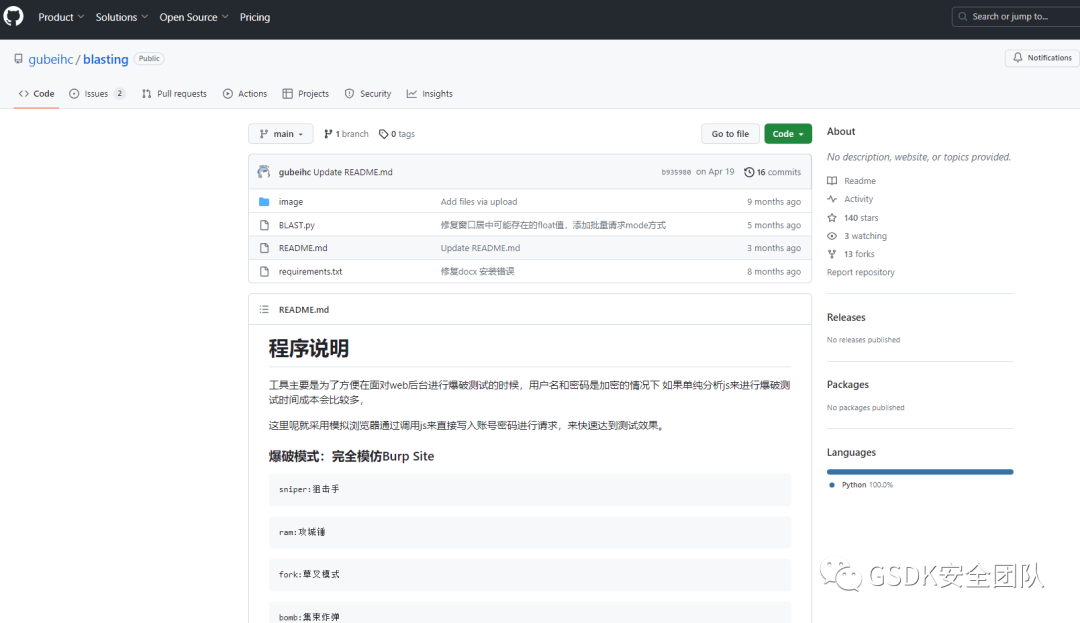This screenshot has width=1080, height=623.
Task: Click the README.md file icon
Action: [x=264, y=248]
